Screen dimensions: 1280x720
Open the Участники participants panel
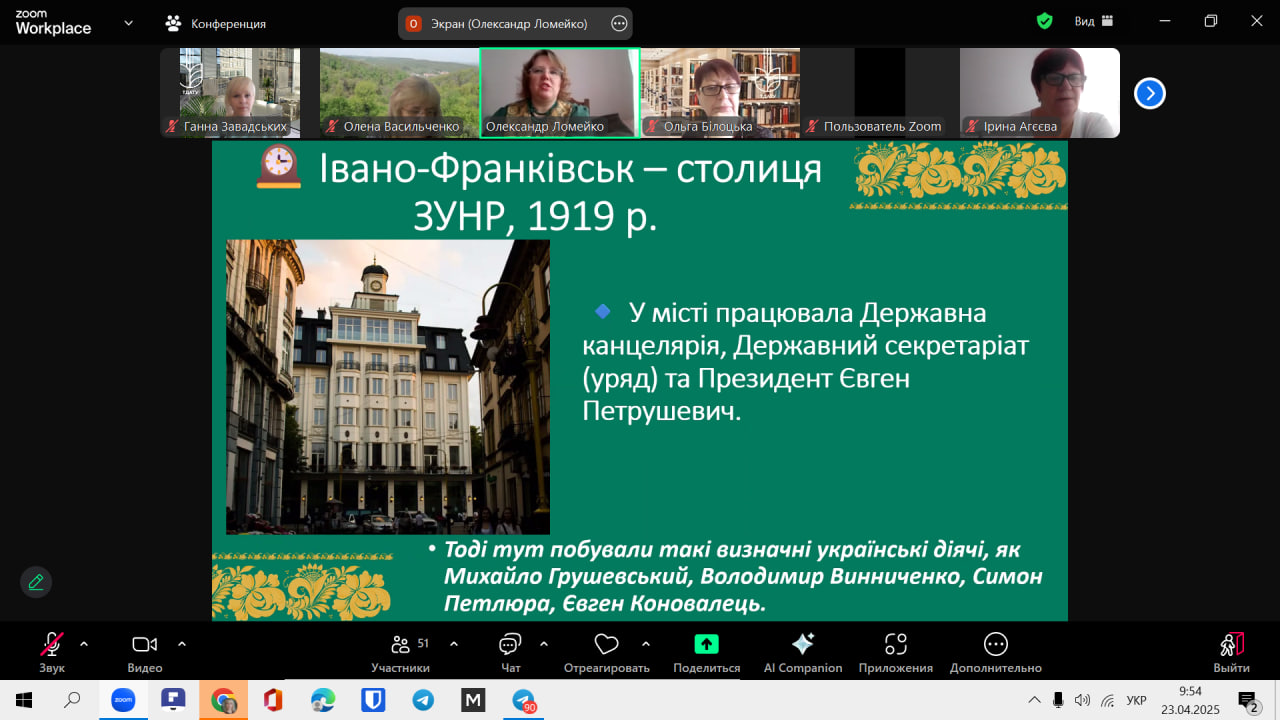tap(400, 652)
